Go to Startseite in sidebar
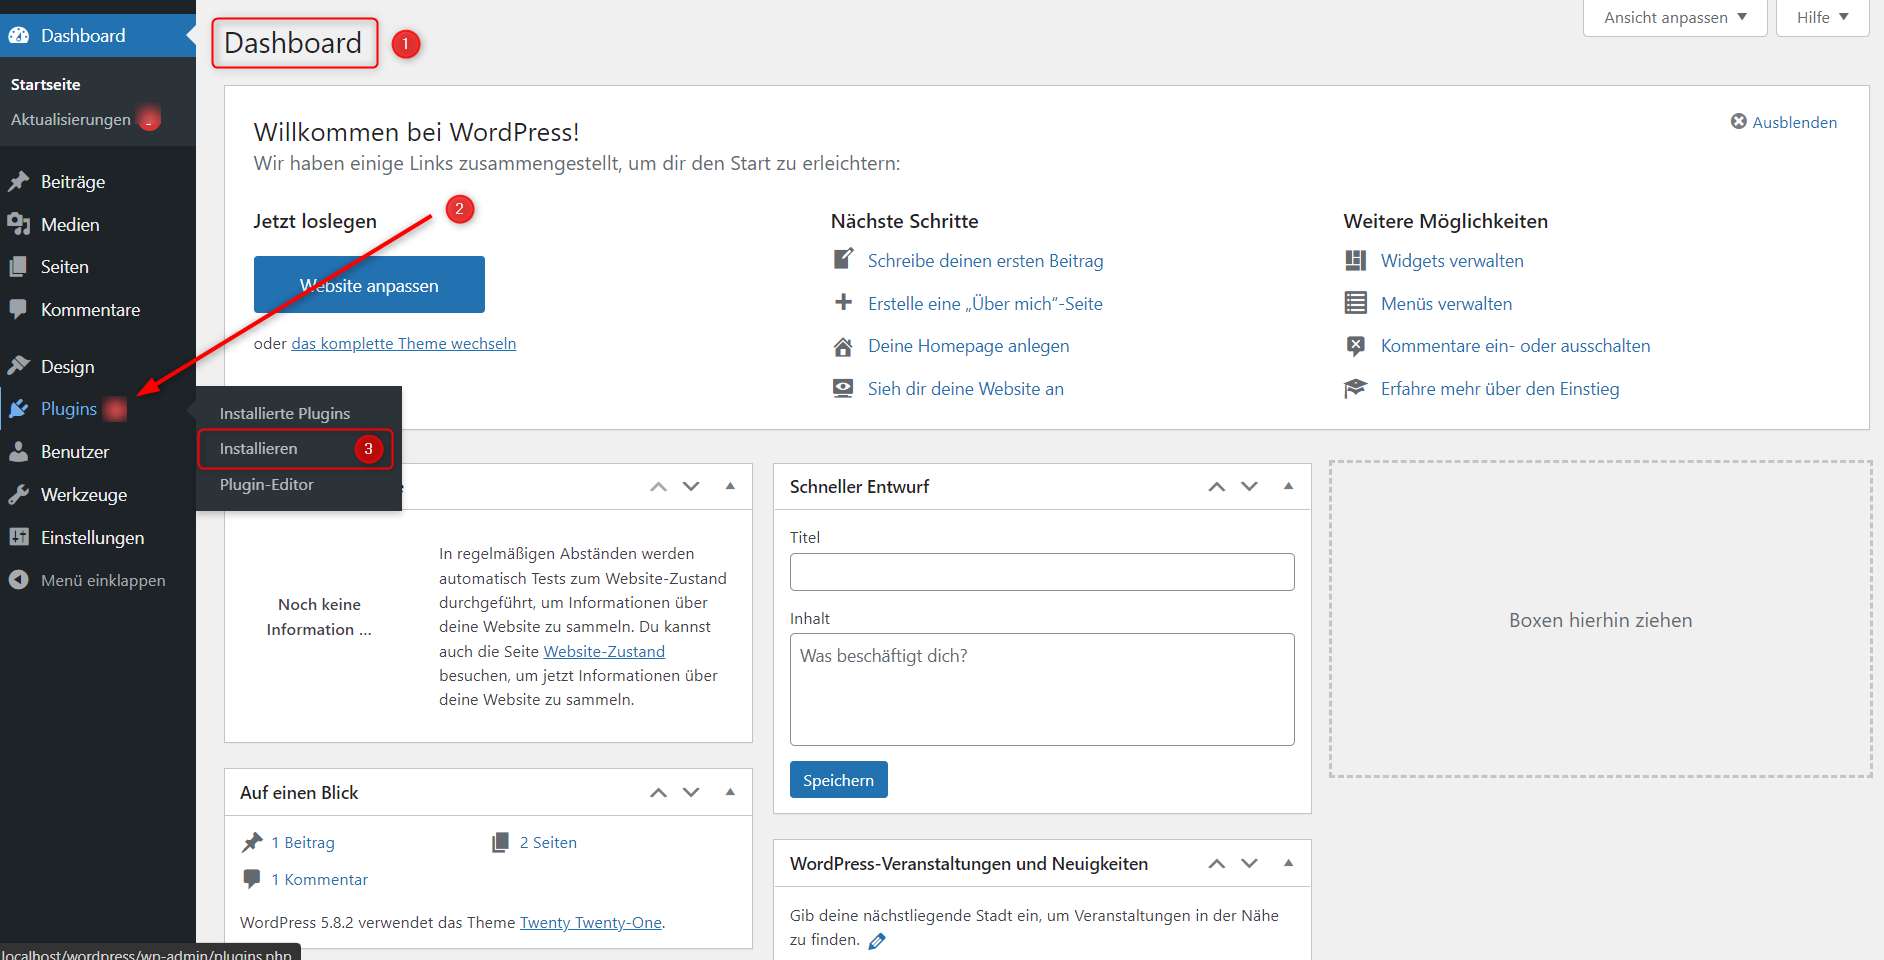The image size is (1884, 960). pyautogui.click(x=46, y=85)
